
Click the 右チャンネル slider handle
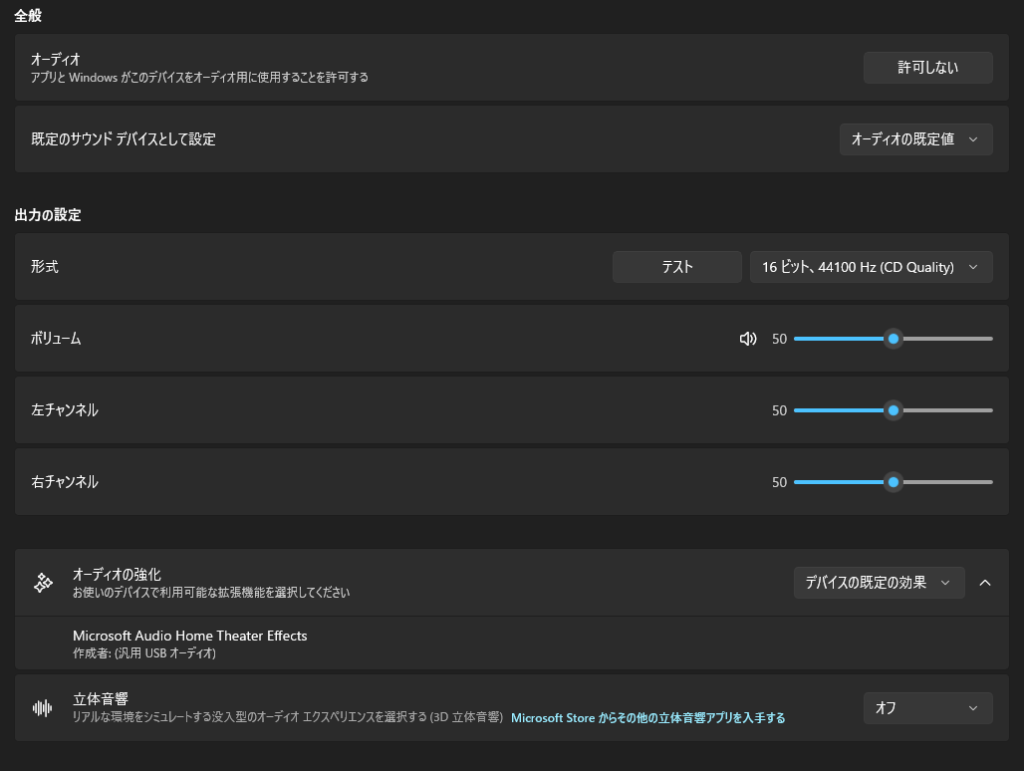[893, 482]
